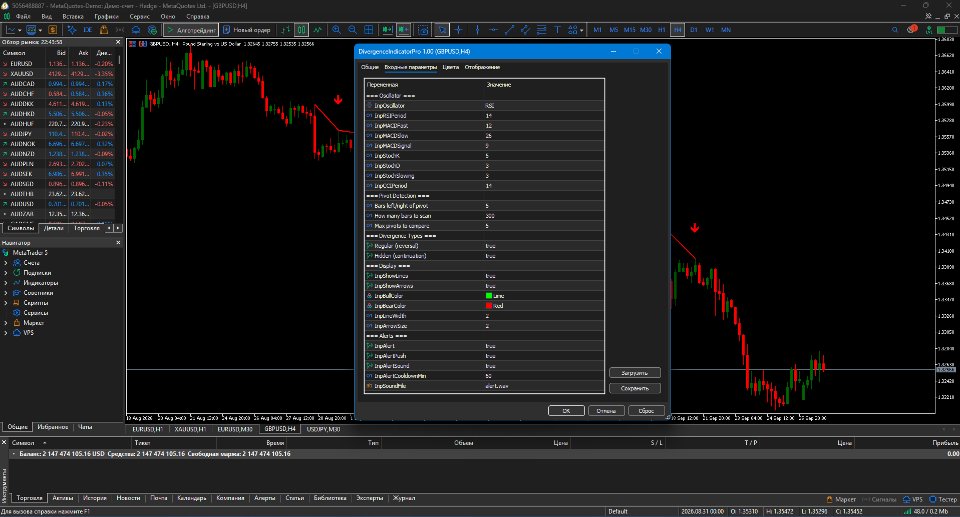Switch to the Отображение tab in dialog
The image size is (960, 517).
tap(482, 67)
